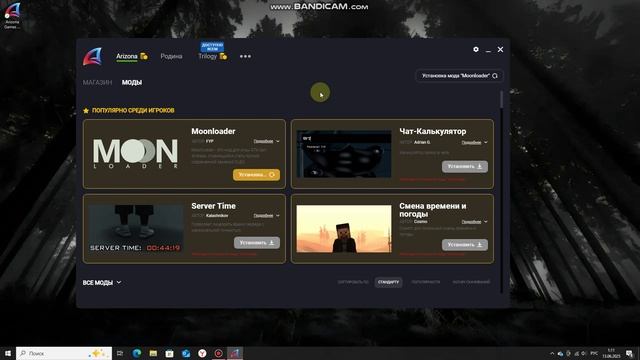Switch to the Родина project tab

click(171, 56)
